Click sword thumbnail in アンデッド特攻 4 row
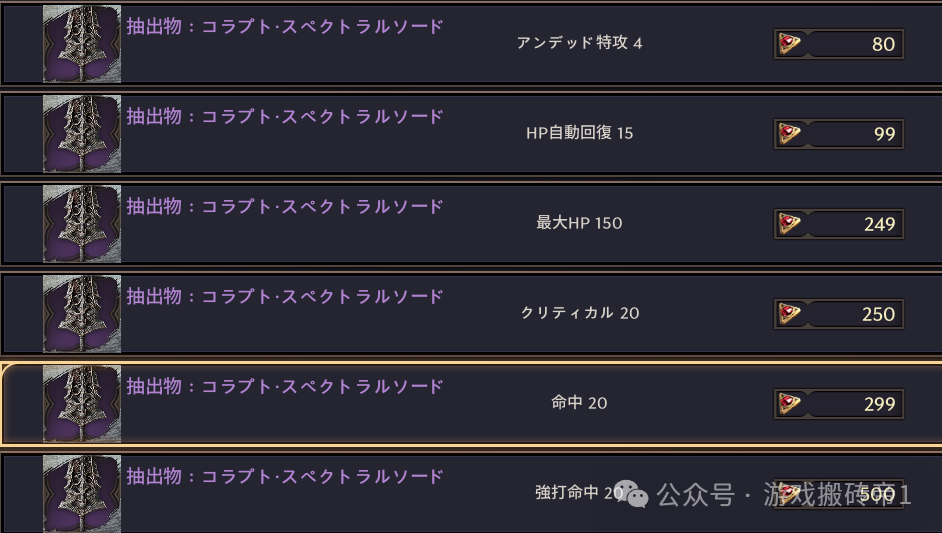 click(x=82, y=44)
